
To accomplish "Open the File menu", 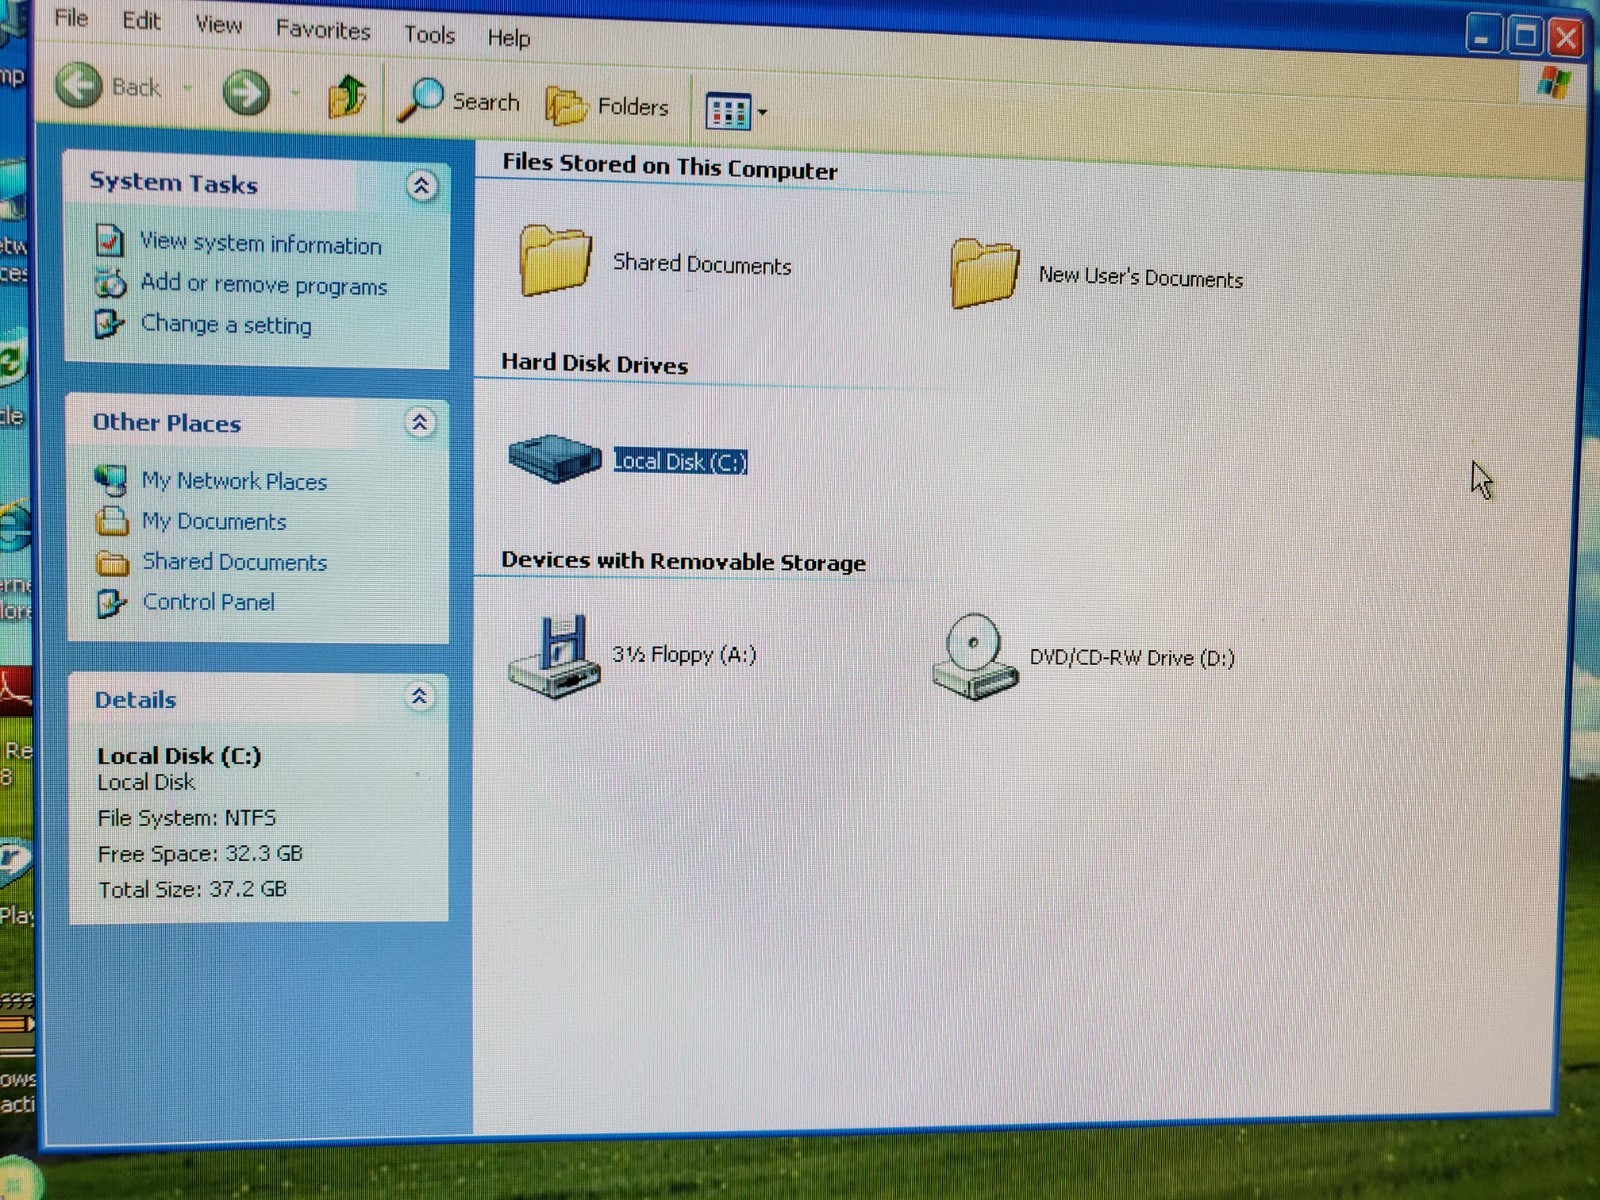I will 71,18.
